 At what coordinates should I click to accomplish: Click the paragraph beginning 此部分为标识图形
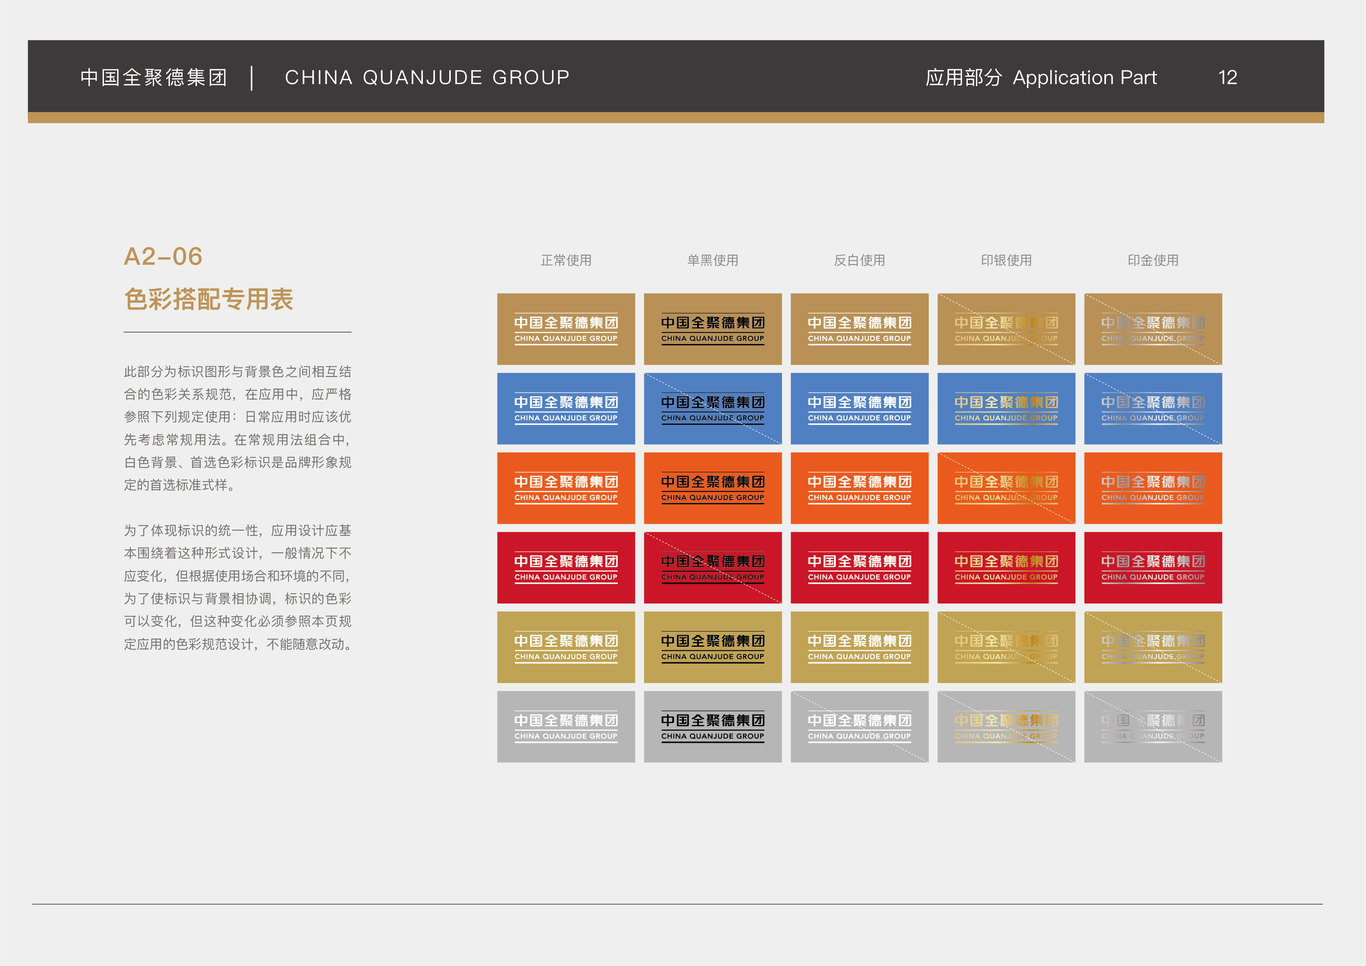(238, 428)
